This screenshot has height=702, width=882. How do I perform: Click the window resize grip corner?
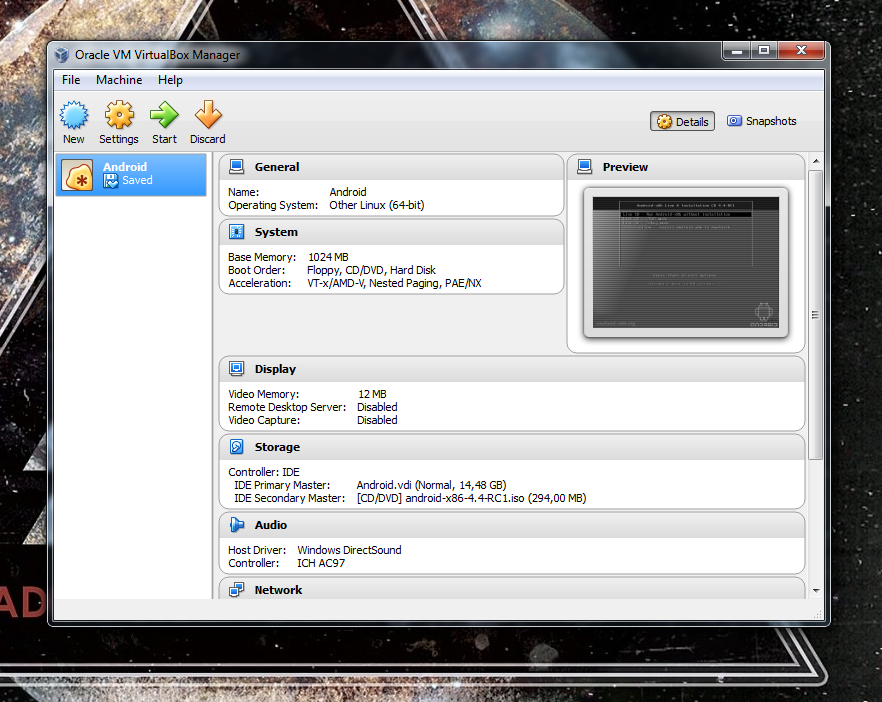(818, 614)
